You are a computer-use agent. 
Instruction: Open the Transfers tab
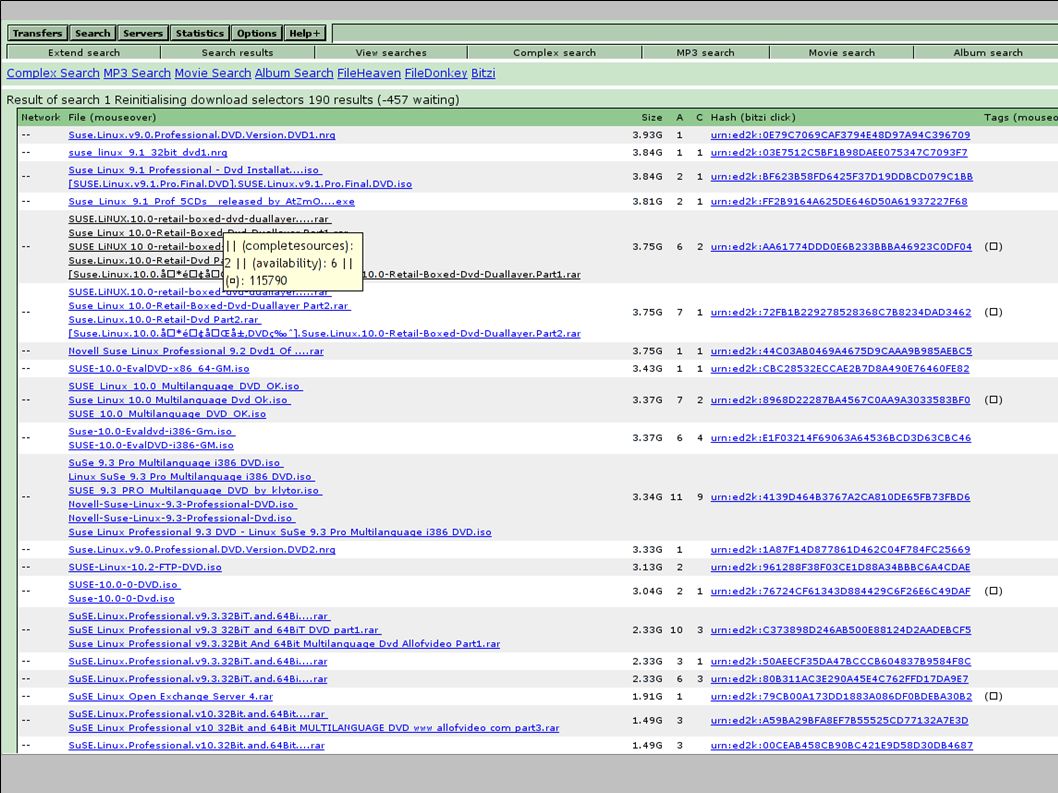tap(37, 33)
